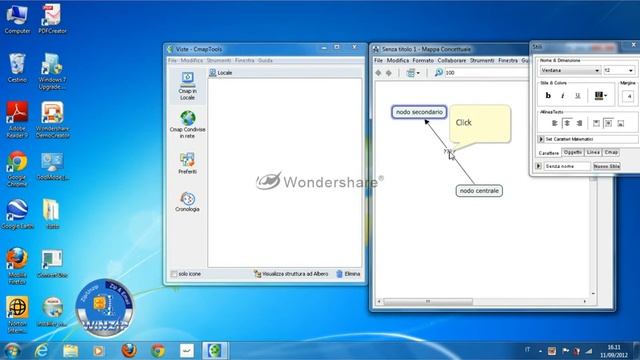Click the CmapTools taskbar button
The height and width of the screenshot is (360, 640).
coord(214,351)
